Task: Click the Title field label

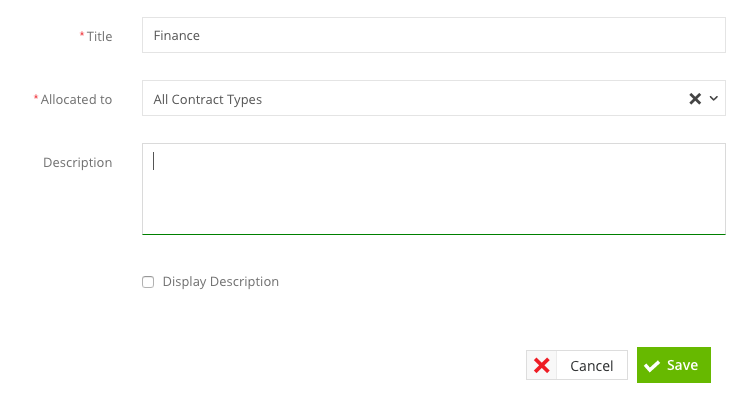Action: 99,36
